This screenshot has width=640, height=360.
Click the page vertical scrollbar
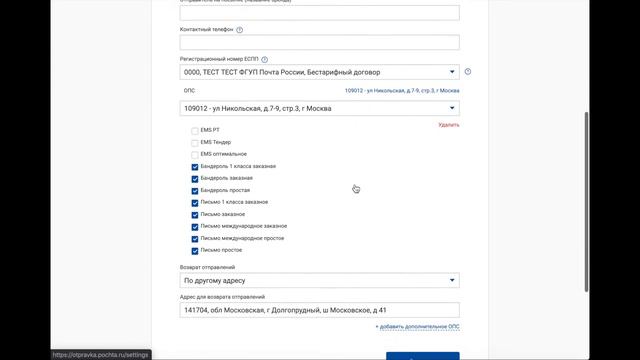587,202
